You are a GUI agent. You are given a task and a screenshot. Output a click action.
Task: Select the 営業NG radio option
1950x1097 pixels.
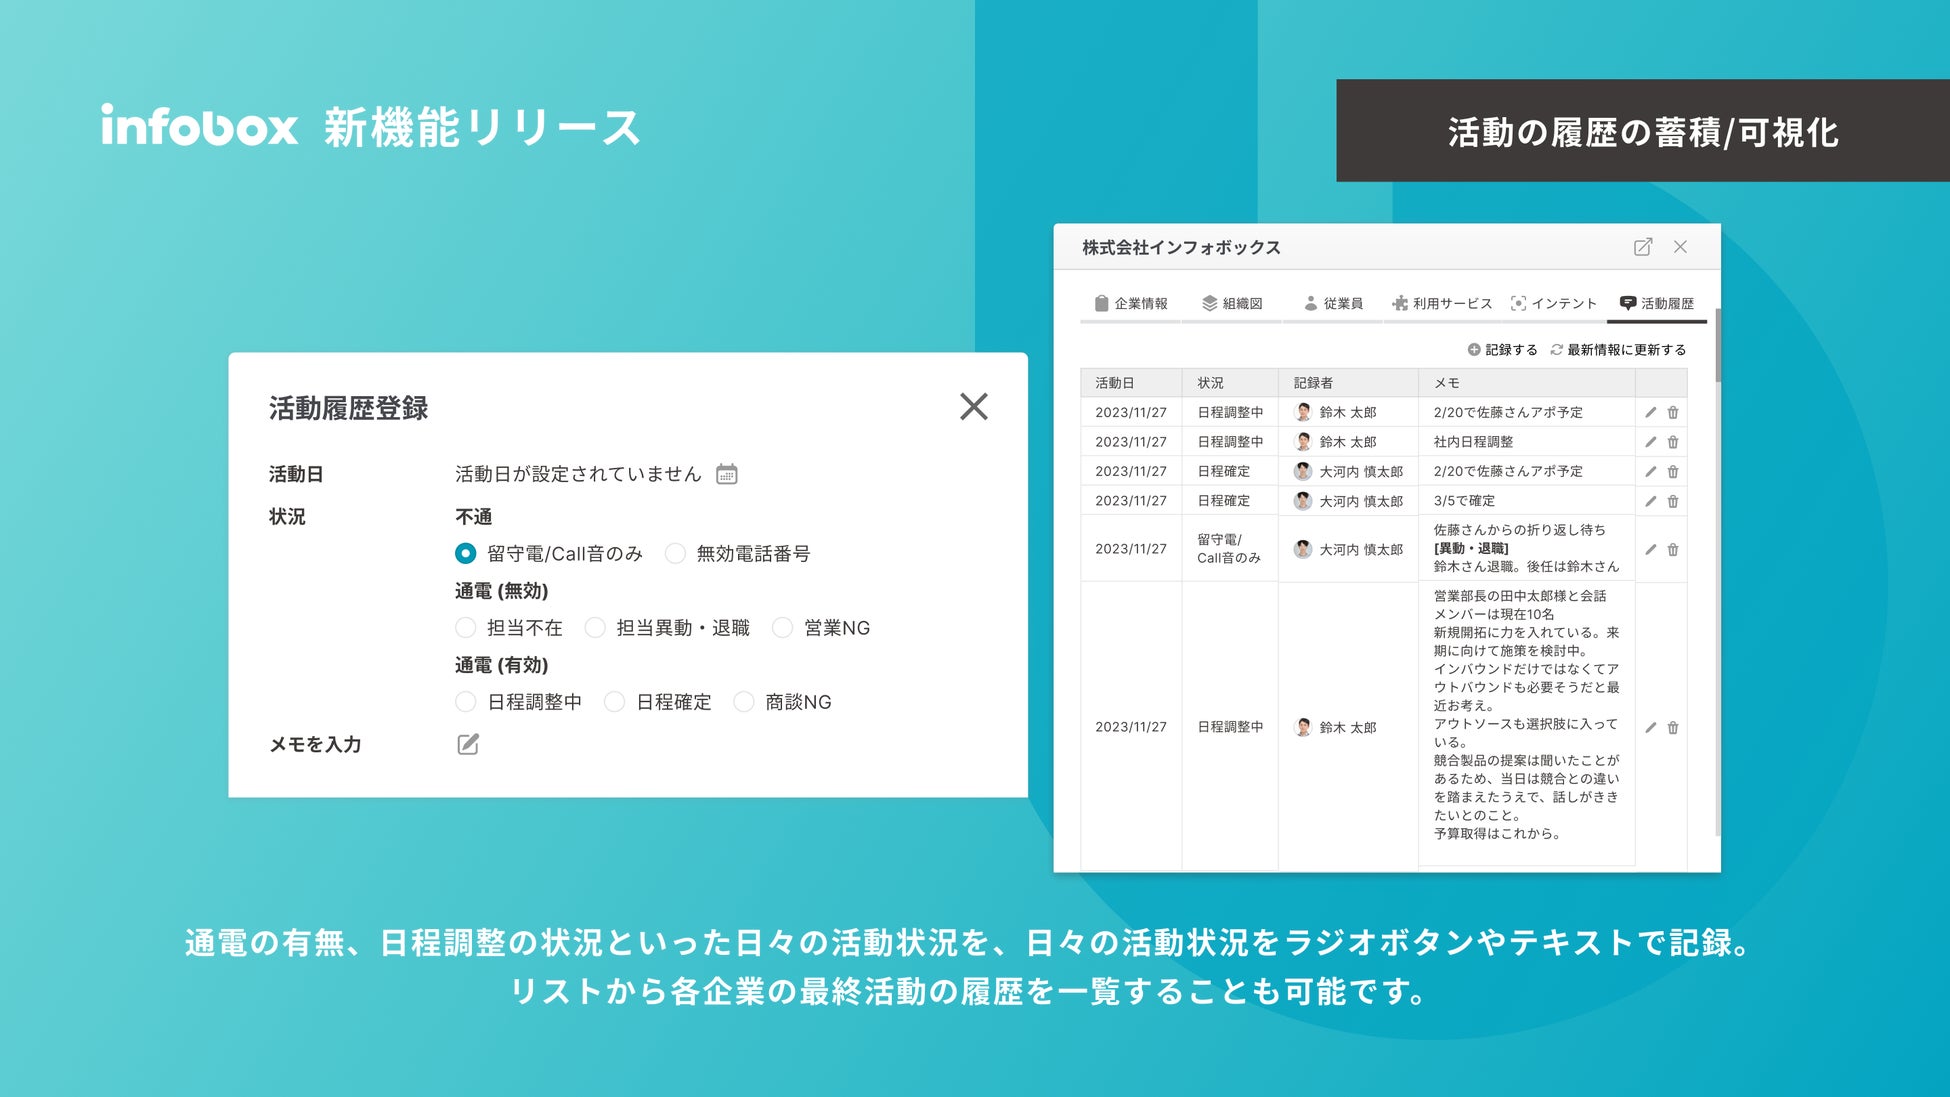pyautogui.click(x=783, y=627)
